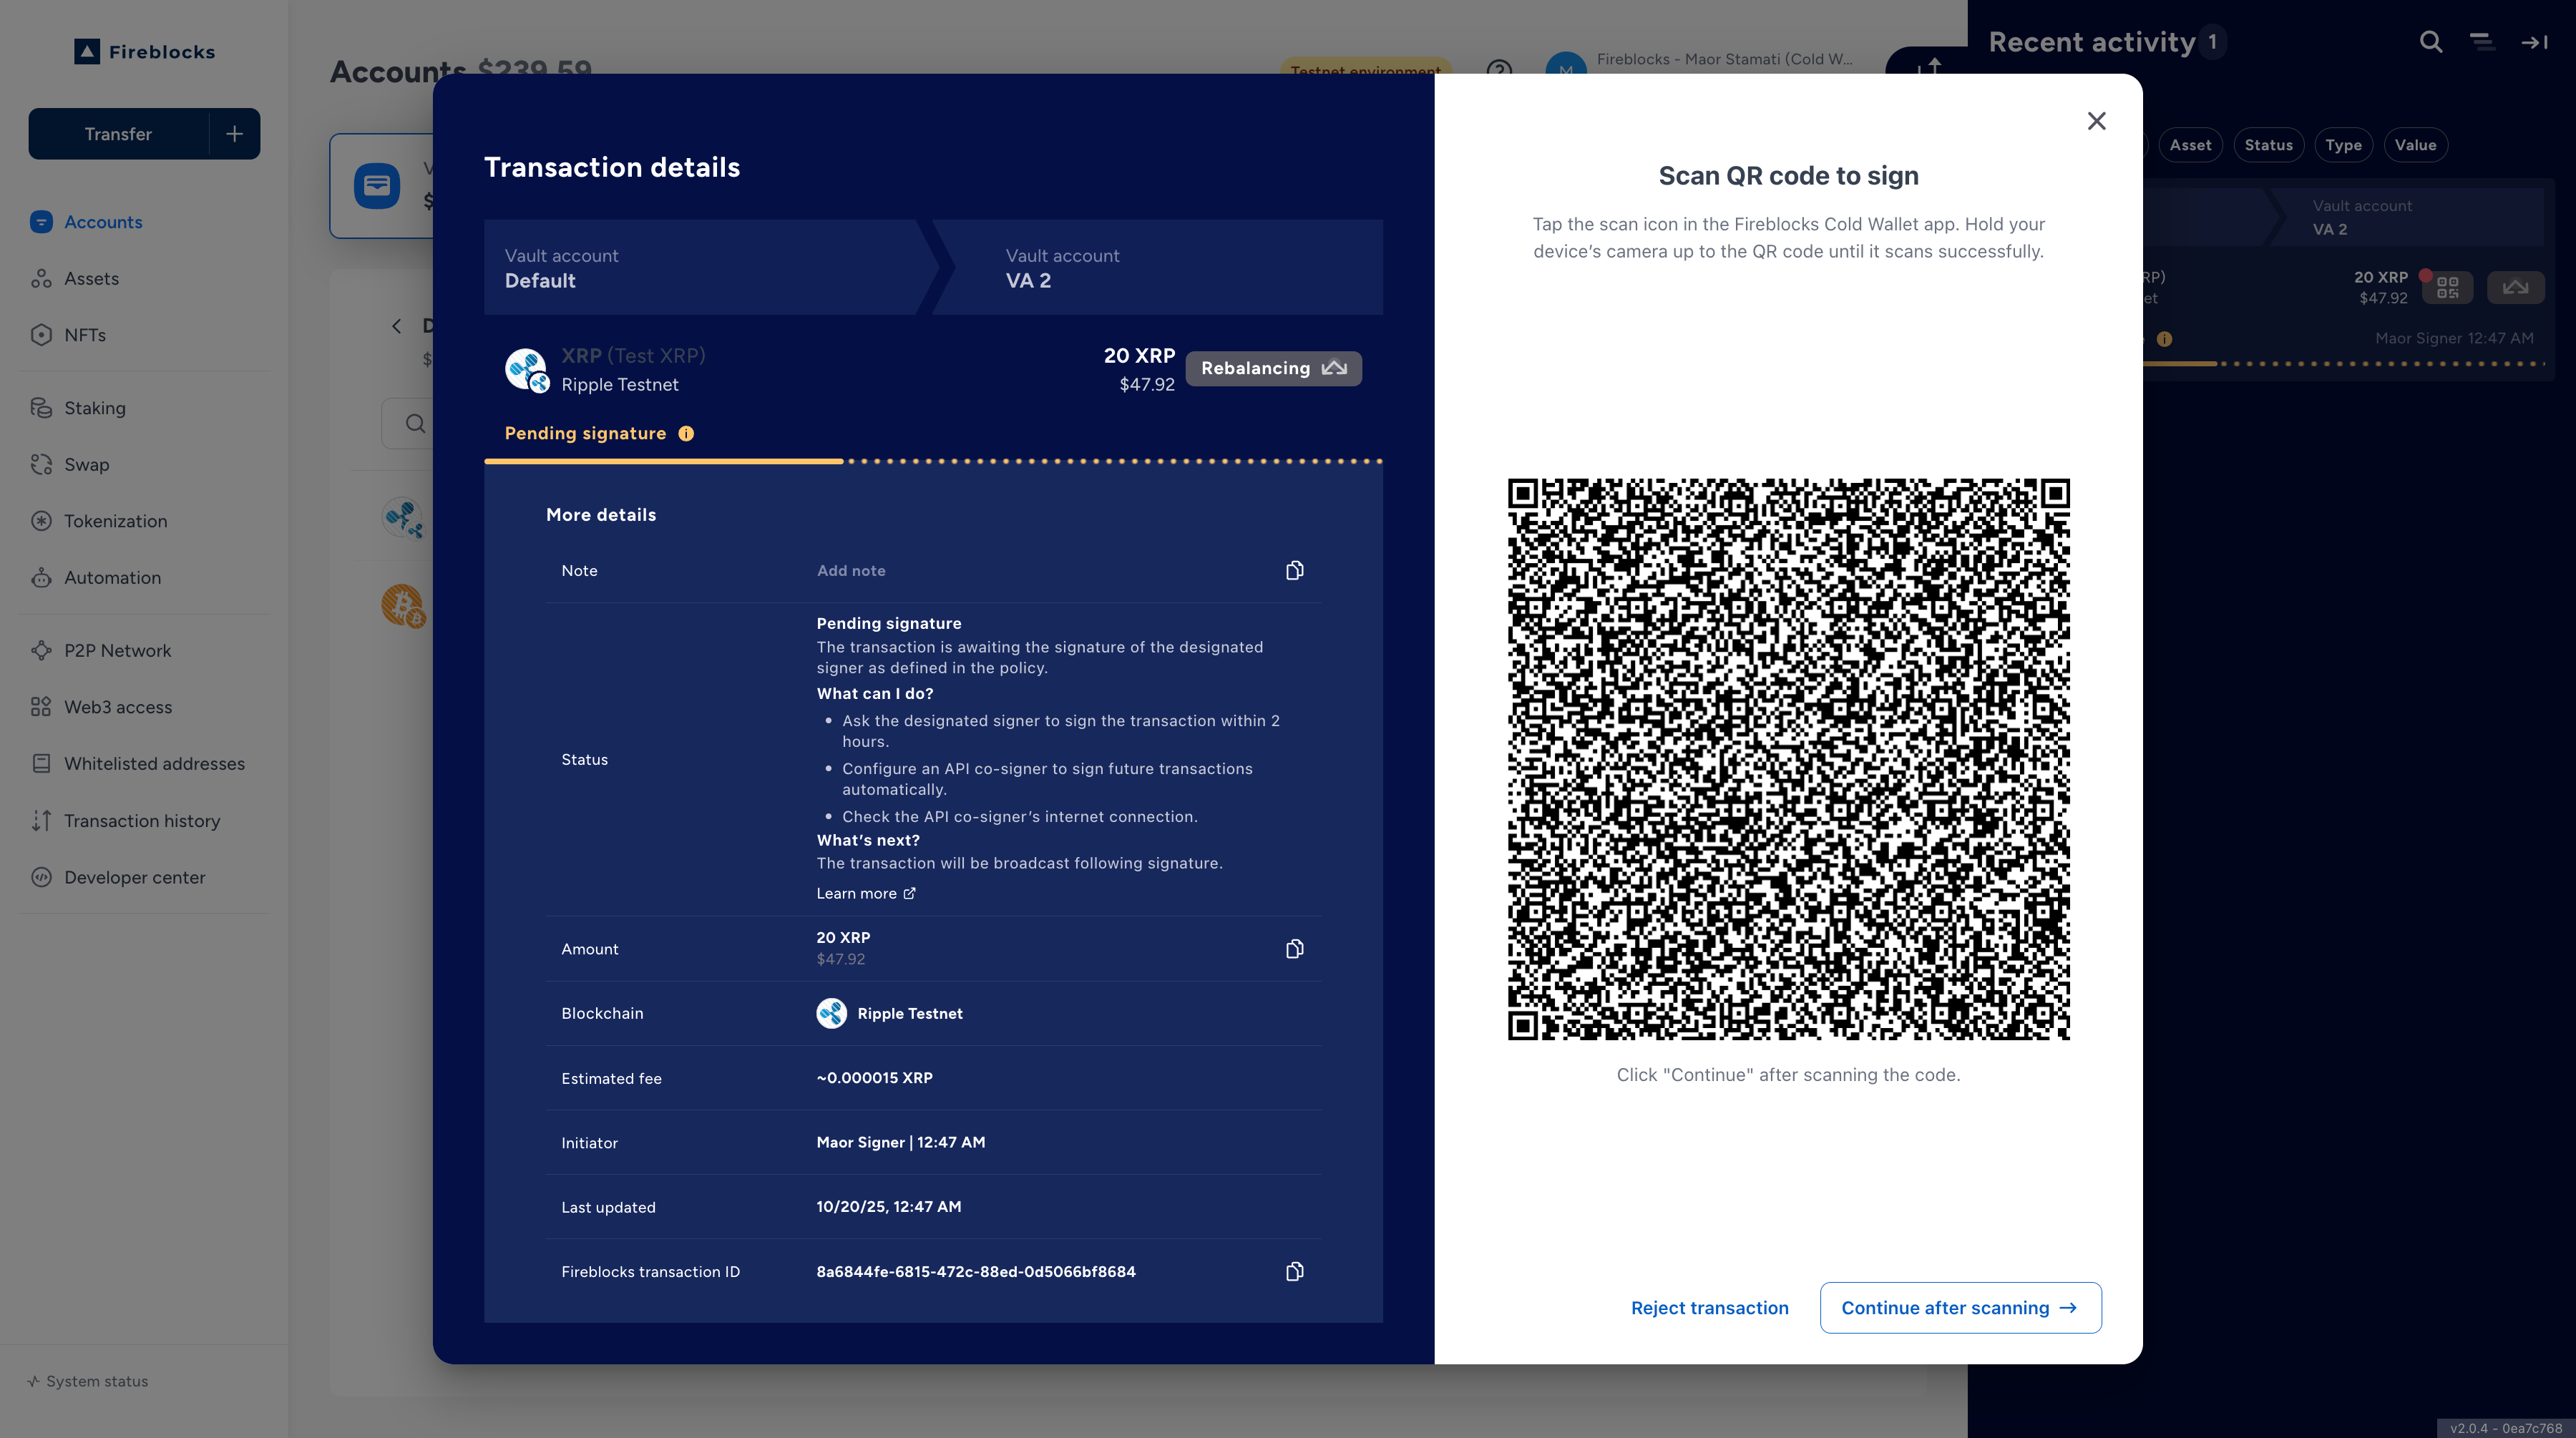The width and height of the screenshot is (2576, 1438).
Task: Copy the Note field value
Action: click(x=1294, y=570)
